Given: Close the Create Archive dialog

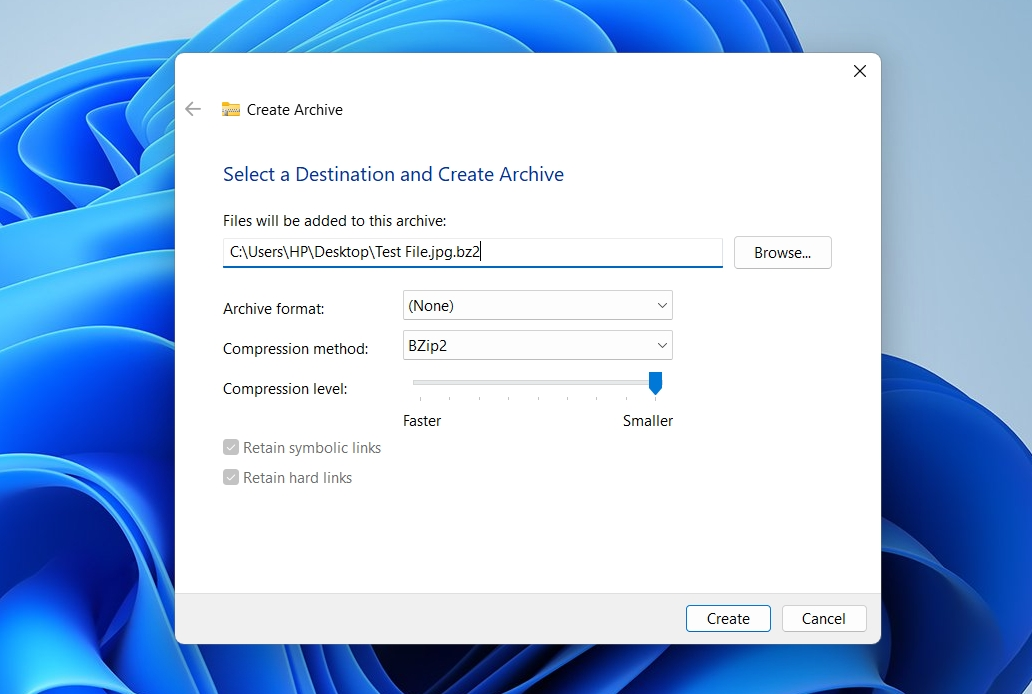Looking at the screenshot, I should (859, 71).
